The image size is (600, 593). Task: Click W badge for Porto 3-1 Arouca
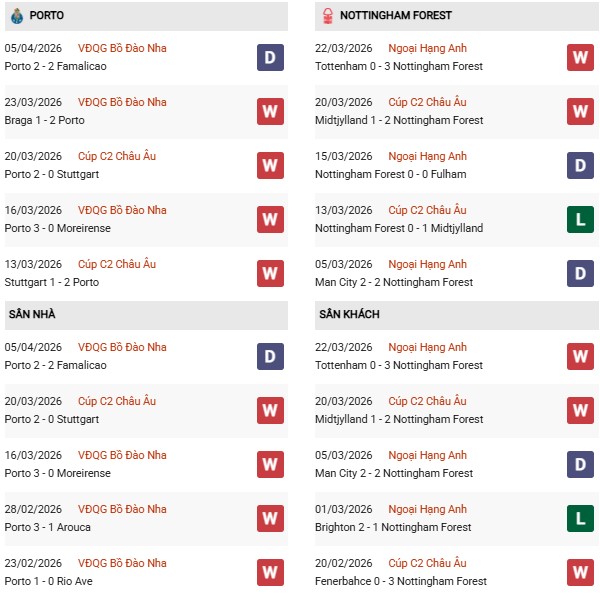pos(269,518)
